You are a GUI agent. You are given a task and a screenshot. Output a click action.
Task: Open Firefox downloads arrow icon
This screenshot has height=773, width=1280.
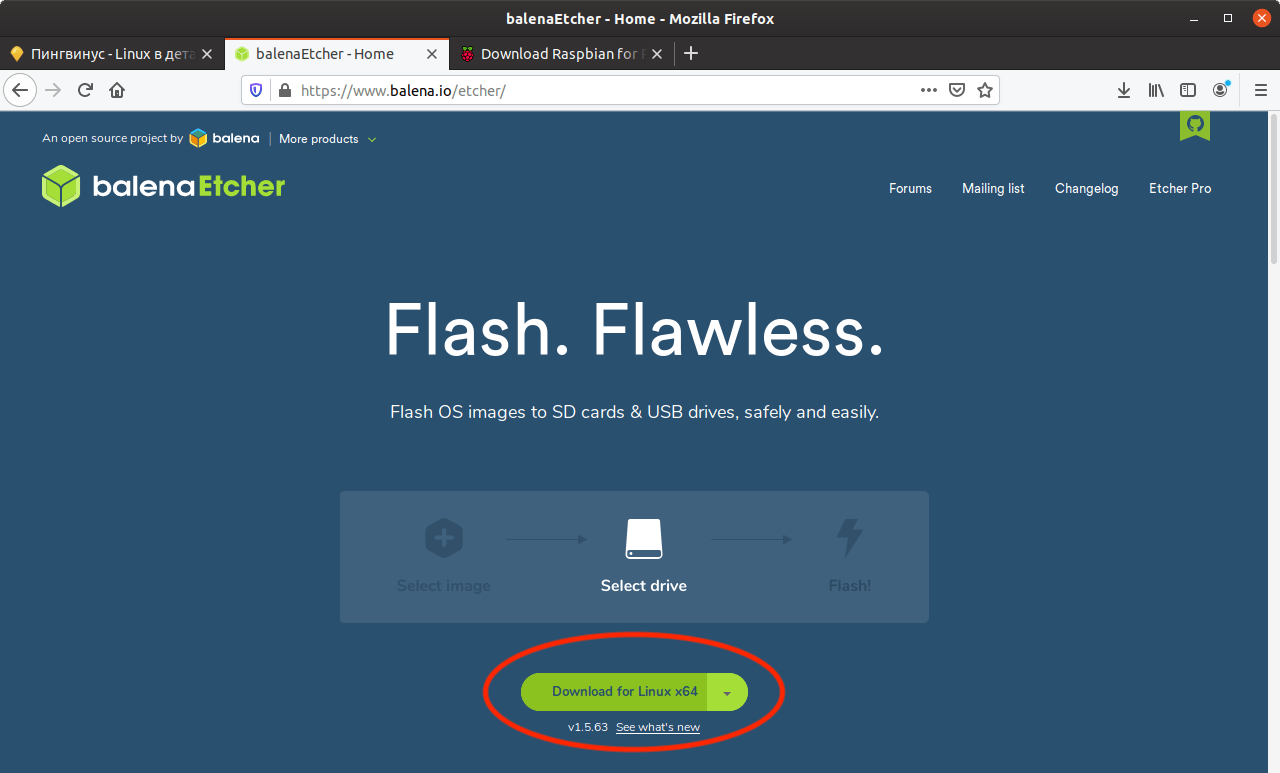(1124, 90)
